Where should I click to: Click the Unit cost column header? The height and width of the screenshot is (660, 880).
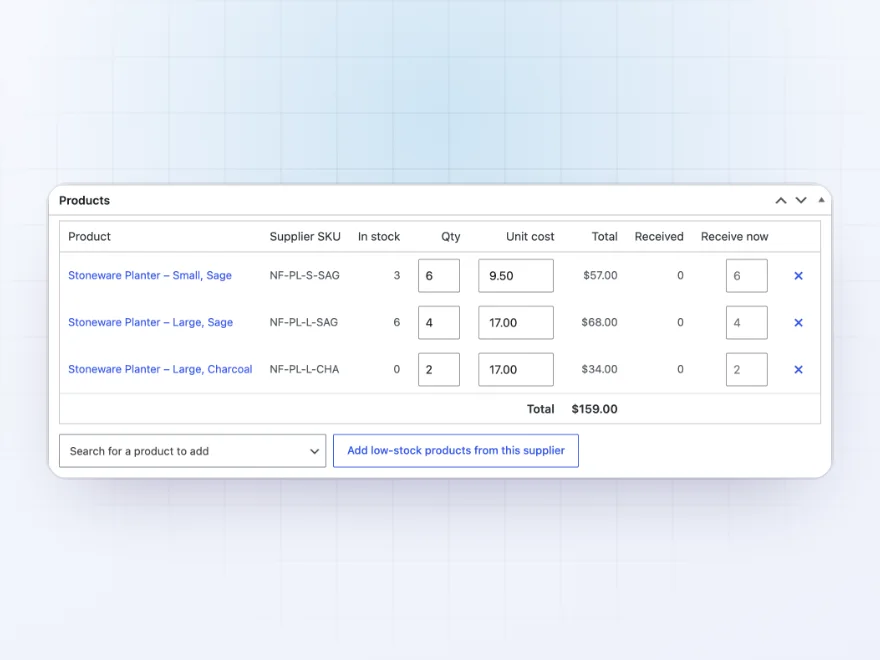pyautogui.click(x=530, y=237)
